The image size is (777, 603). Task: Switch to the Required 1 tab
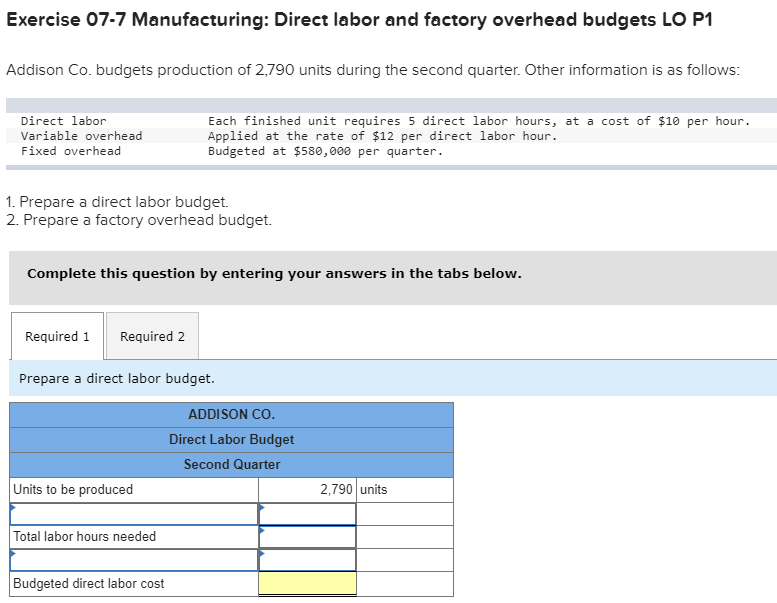[57, 336]
